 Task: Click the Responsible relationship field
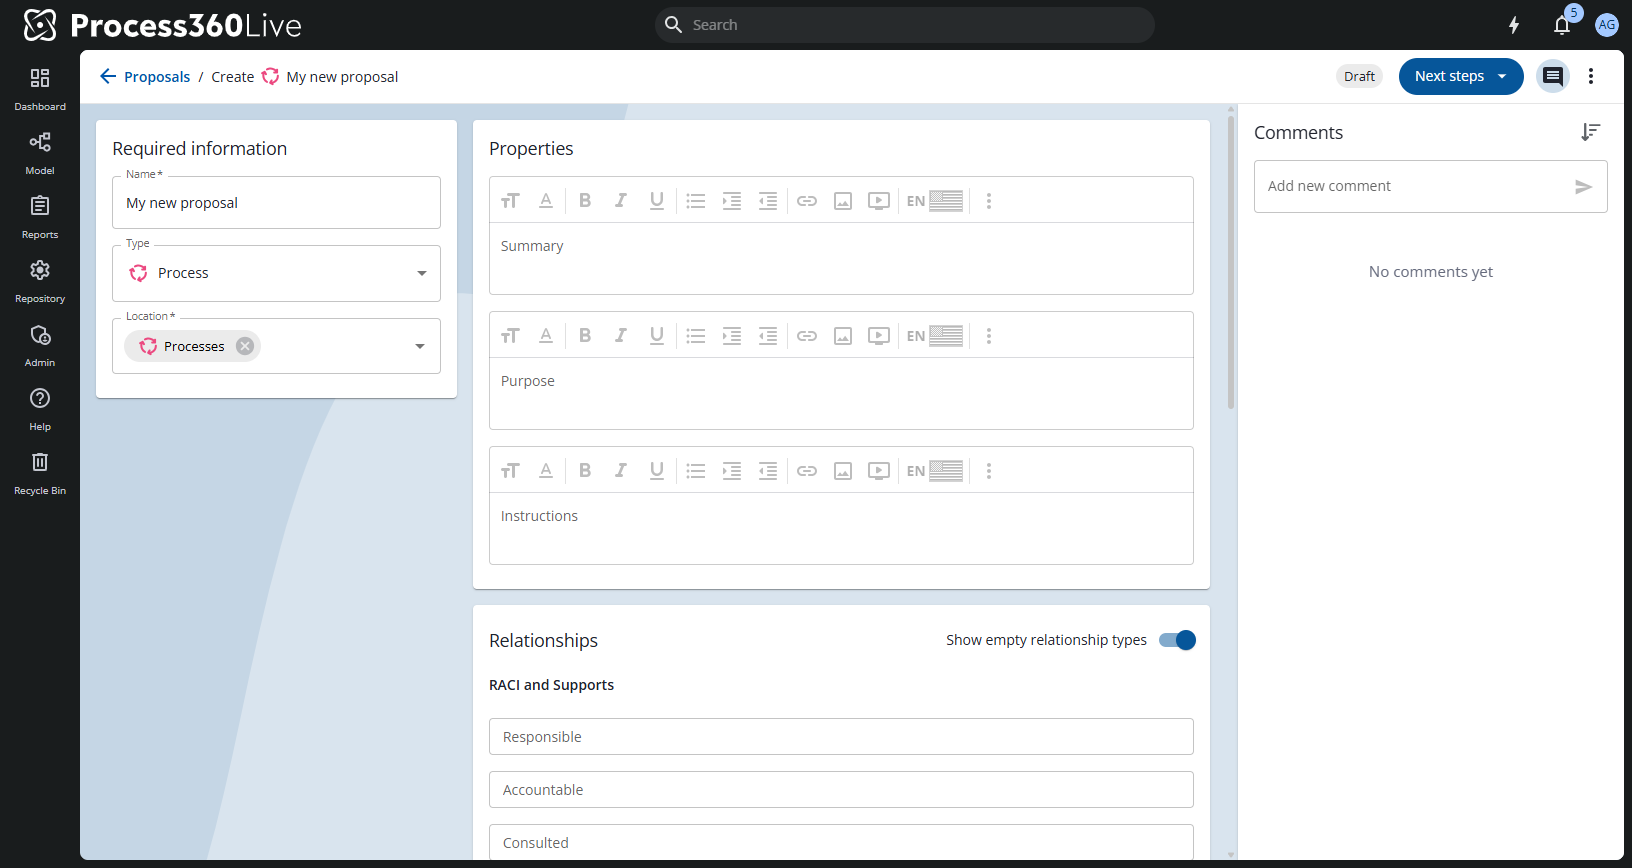840,737
